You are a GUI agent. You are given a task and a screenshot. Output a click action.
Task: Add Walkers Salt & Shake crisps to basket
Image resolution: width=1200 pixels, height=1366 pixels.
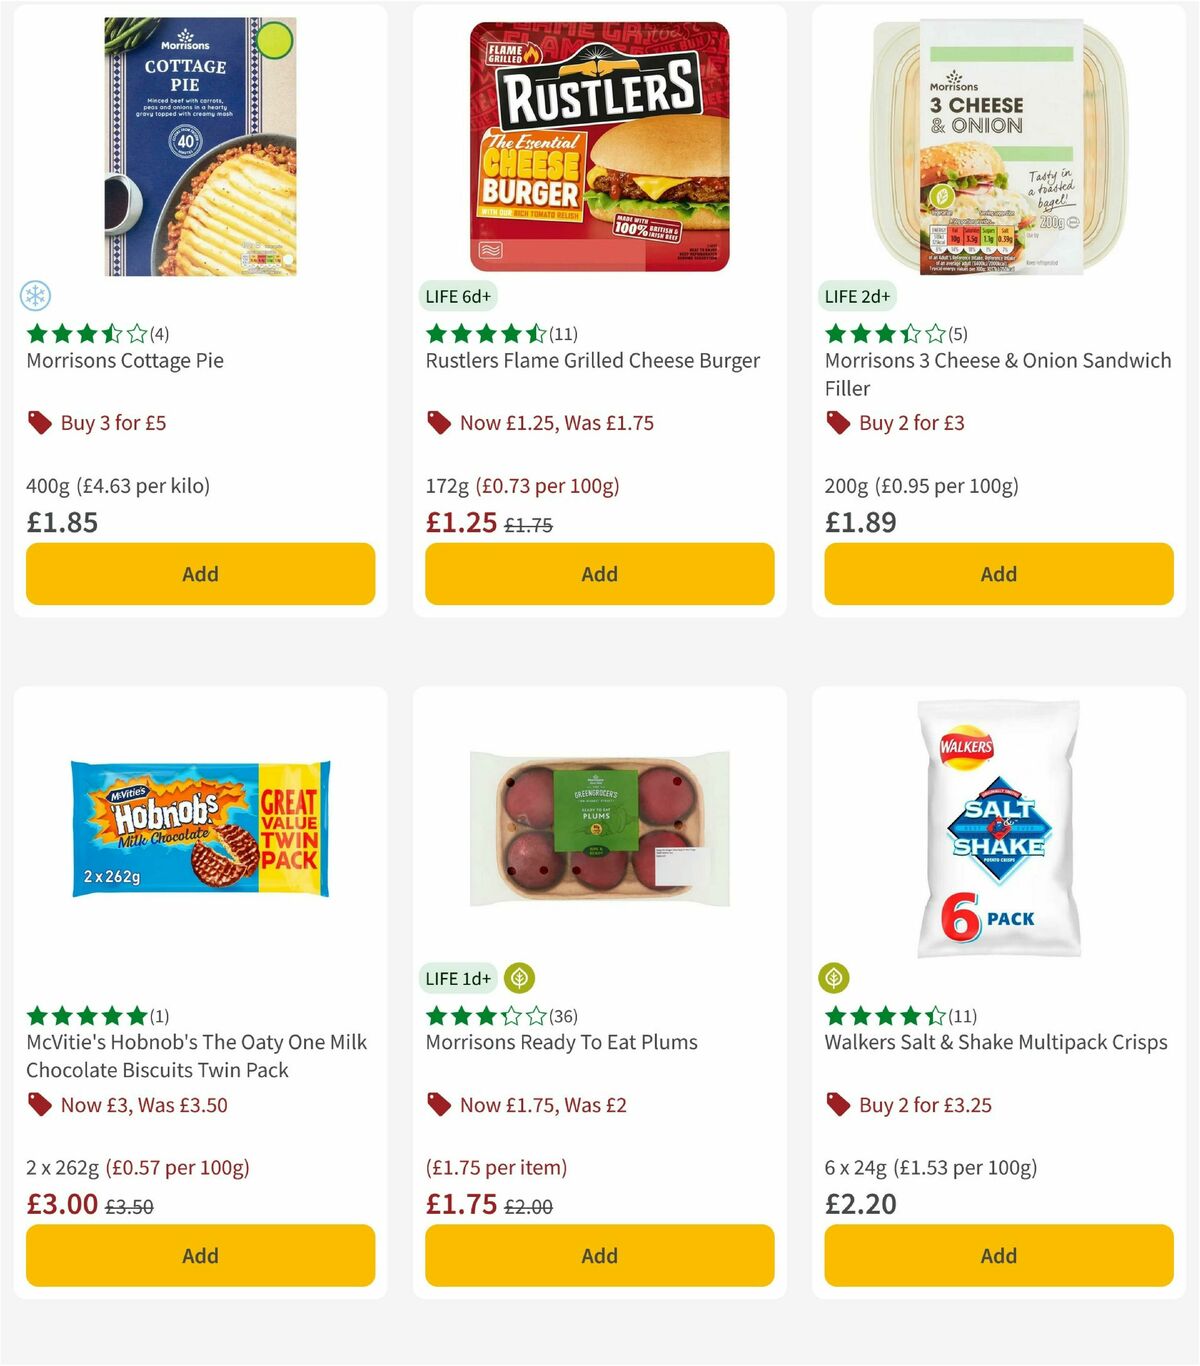[x=998, y=1255]
